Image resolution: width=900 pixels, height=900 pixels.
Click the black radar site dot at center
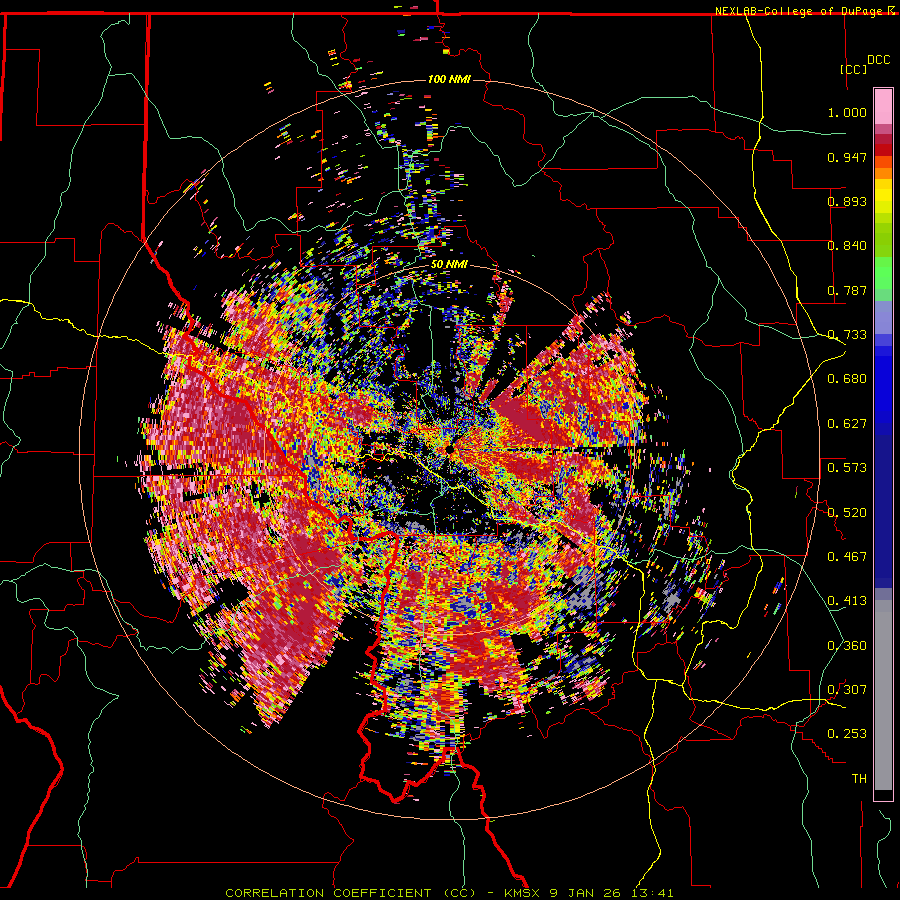450,450
